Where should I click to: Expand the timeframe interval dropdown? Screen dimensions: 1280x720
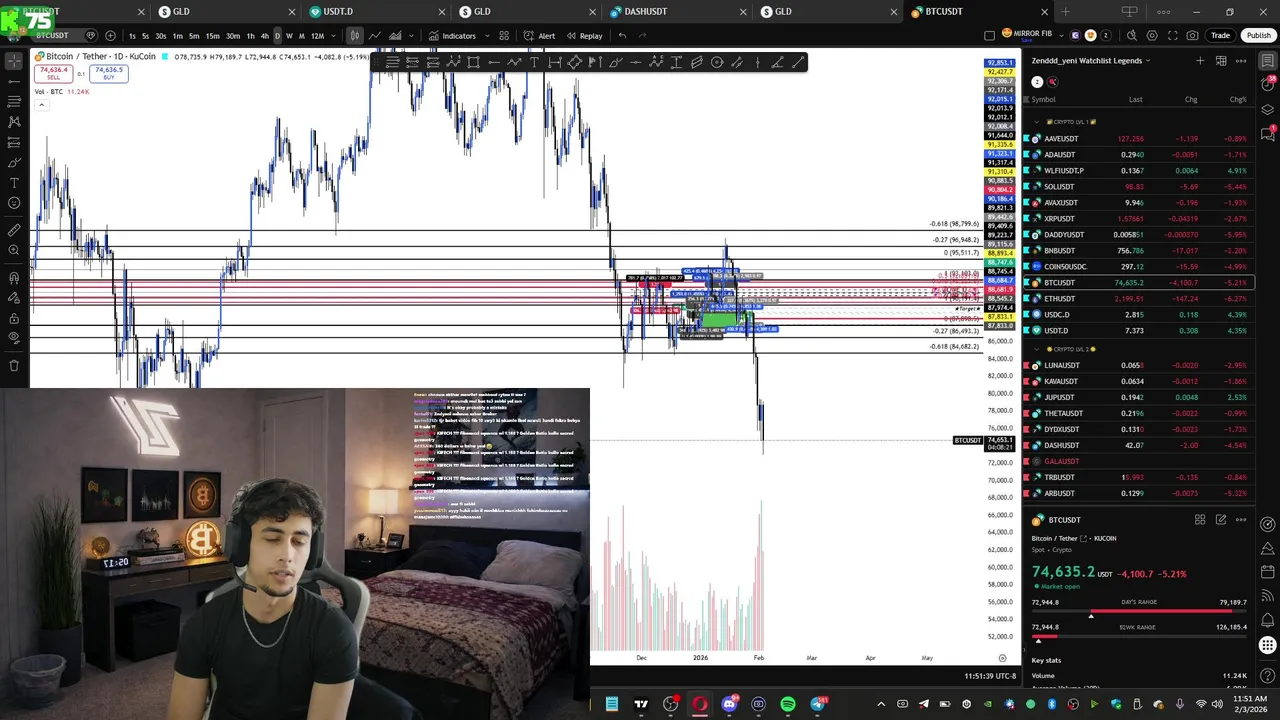[x=334, y=36]
